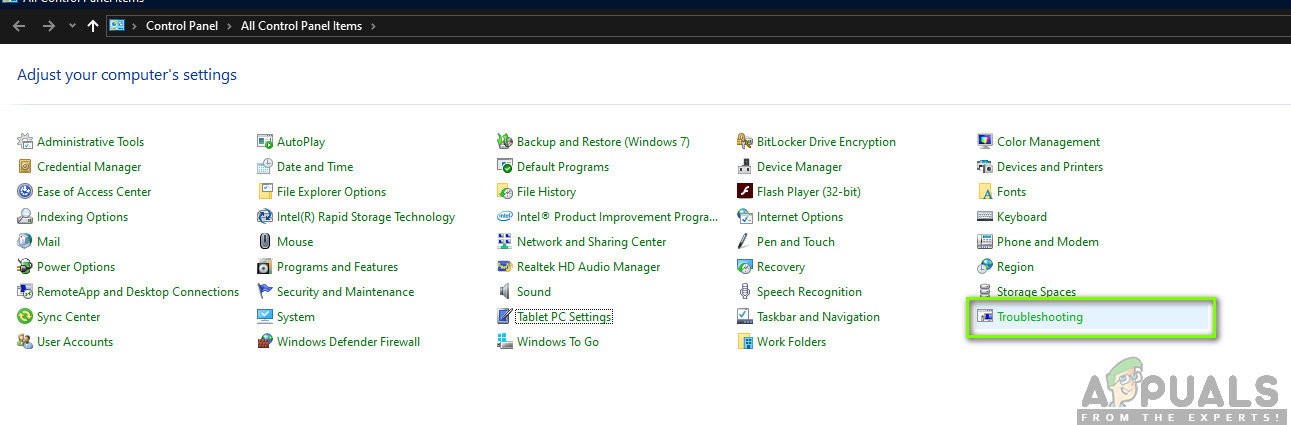Go back with the Back arrow
Image resolution: width=1291 pixels, height=425 pixels.
point(19,26)
